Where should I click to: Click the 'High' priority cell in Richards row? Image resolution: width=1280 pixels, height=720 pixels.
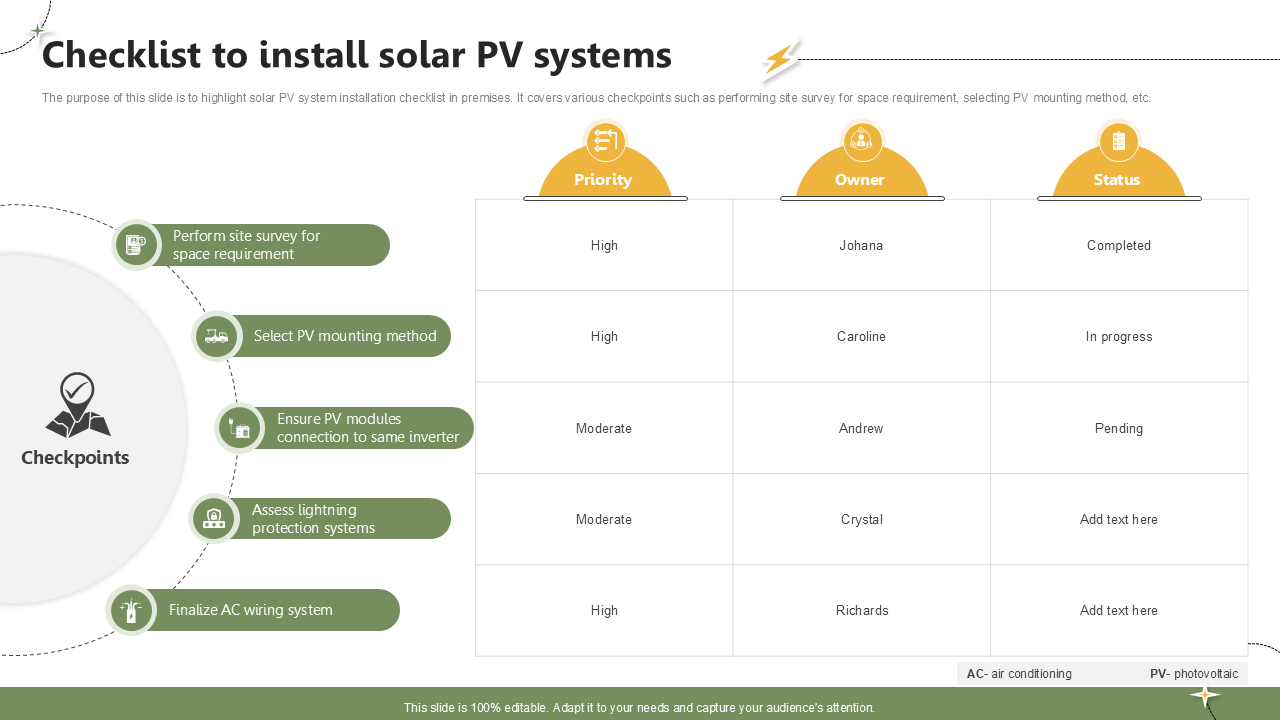pos(604,610)
